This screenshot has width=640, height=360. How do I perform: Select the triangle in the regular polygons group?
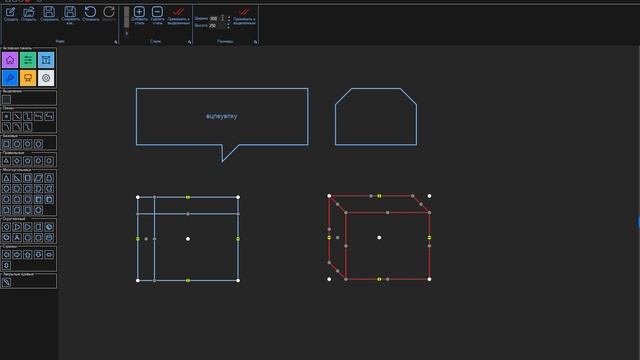pos(7,161)
